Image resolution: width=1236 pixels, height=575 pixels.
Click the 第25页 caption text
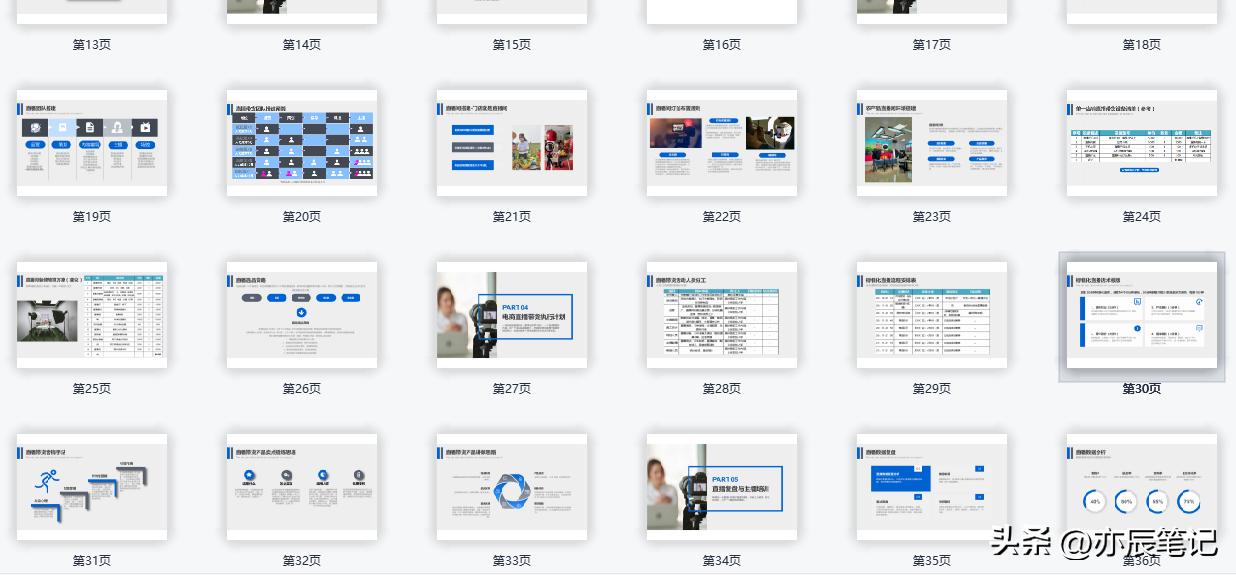point(92,388)
